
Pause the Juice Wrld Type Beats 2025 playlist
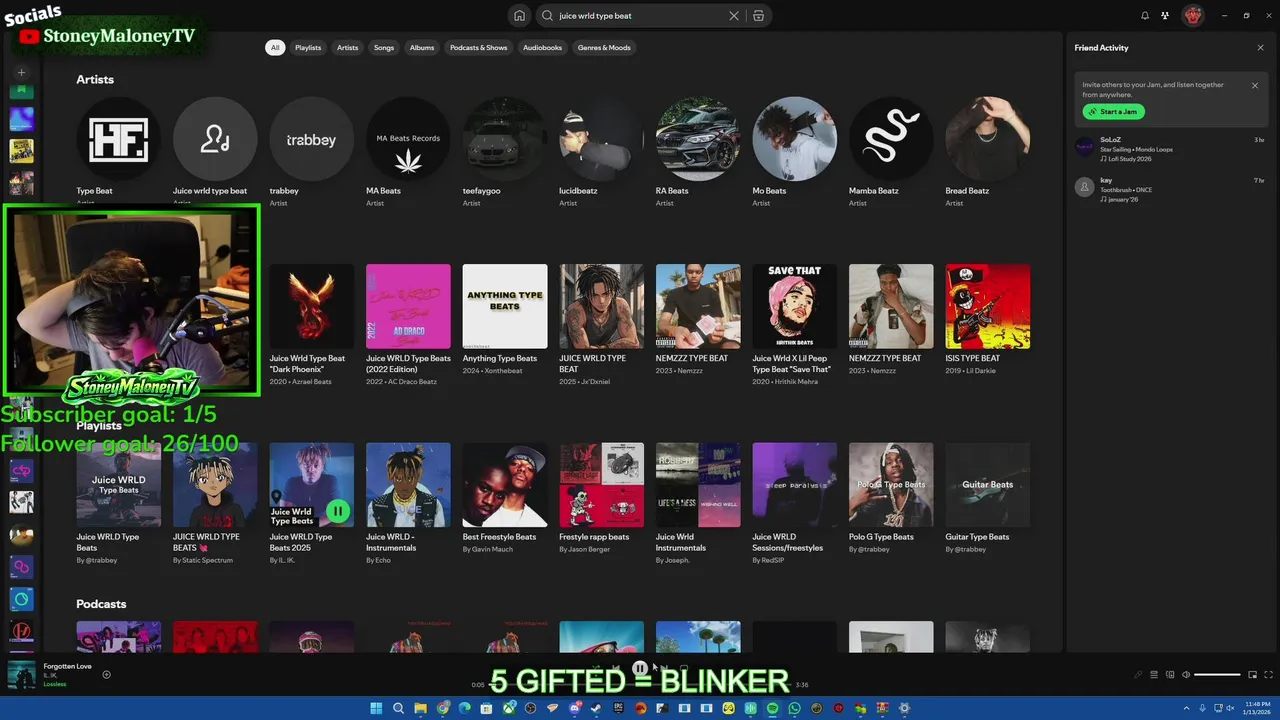(x=338, y=511)
